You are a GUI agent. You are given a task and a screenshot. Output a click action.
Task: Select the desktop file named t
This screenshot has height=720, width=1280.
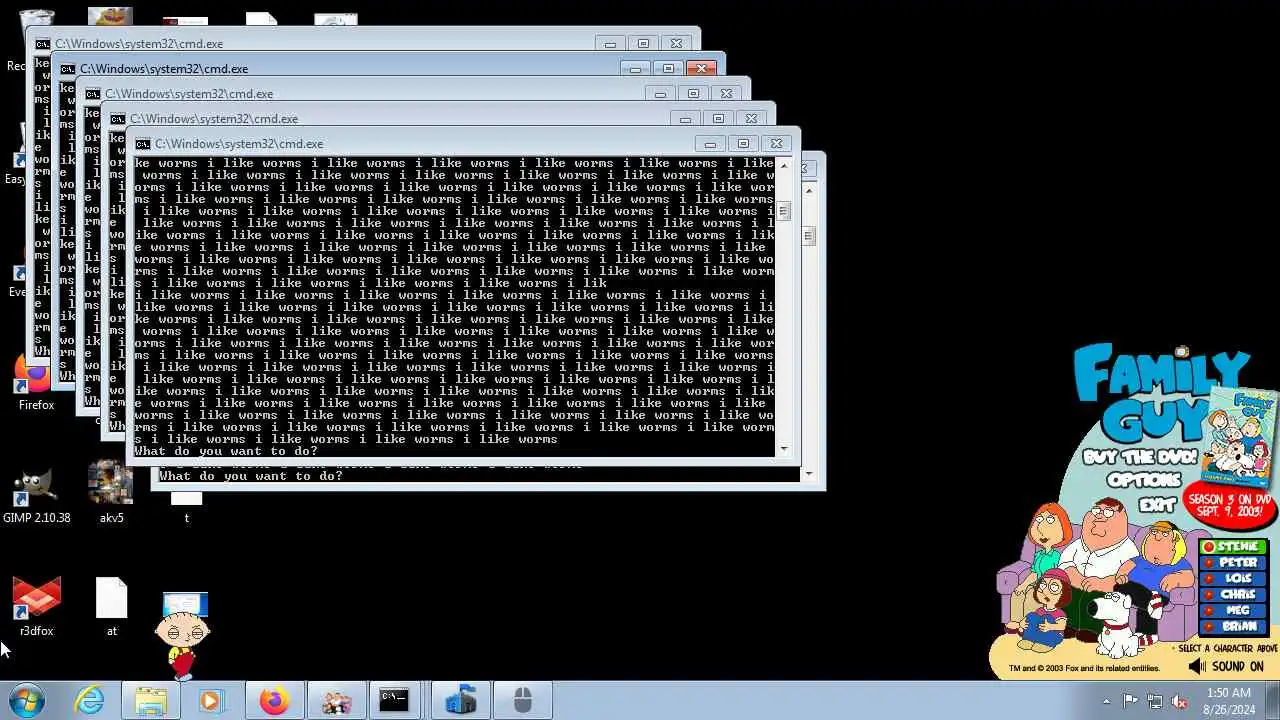coord(186,510)
